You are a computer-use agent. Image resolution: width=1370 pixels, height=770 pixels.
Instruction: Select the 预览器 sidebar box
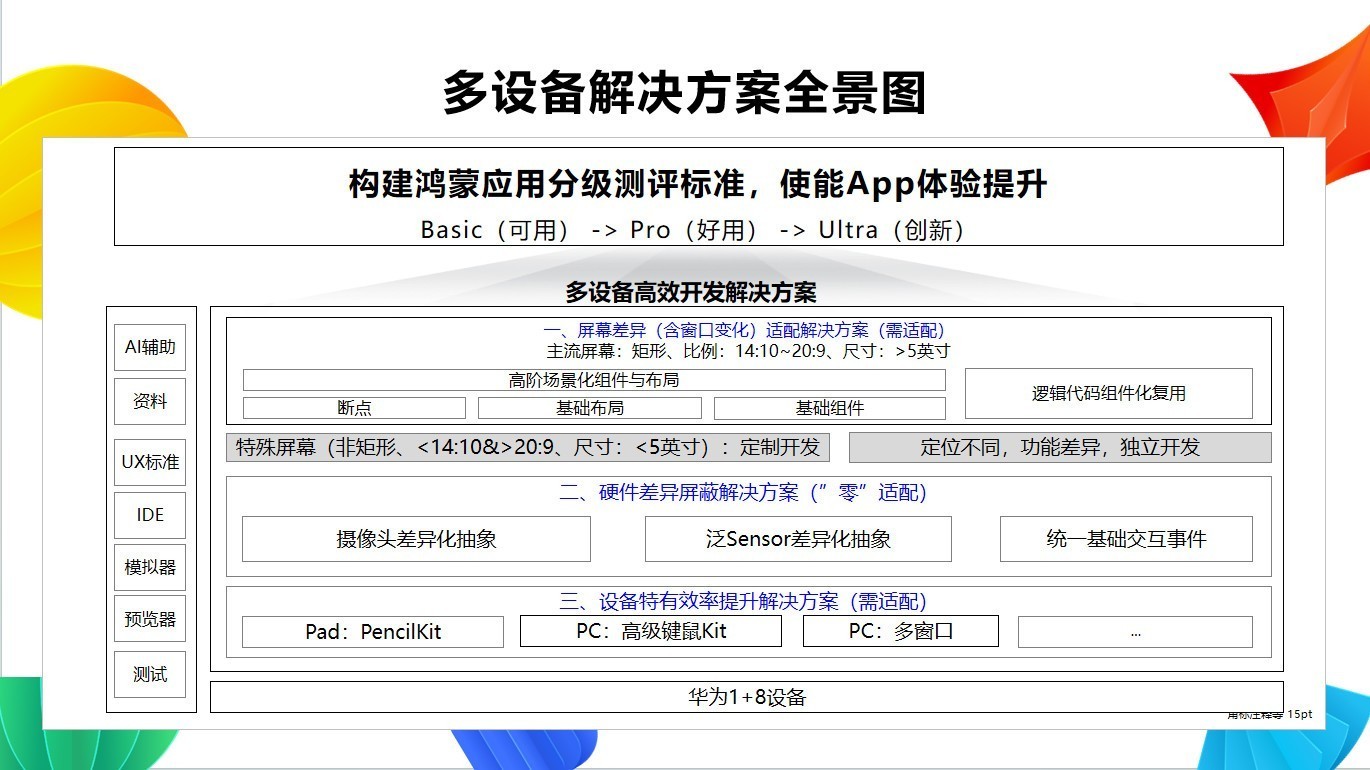point(150,619)
